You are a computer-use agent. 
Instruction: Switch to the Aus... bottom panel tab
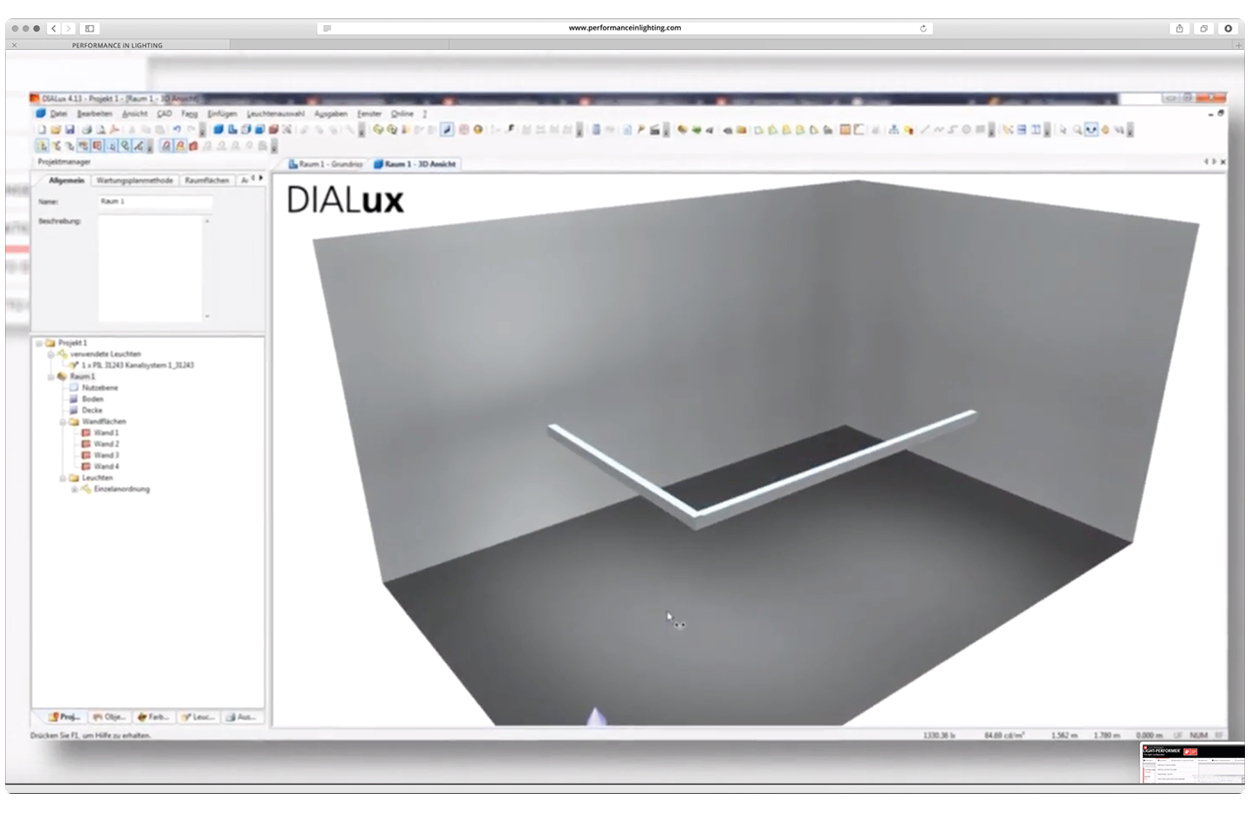241,717
